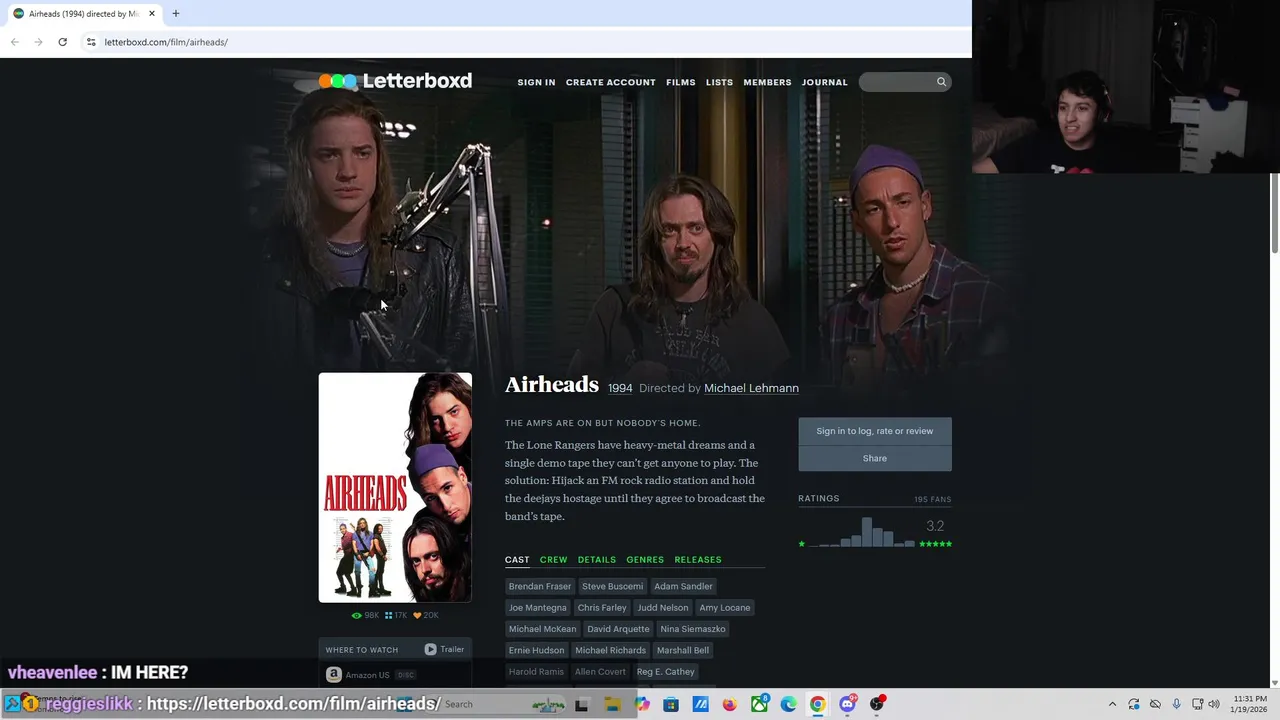Open Amy Locane's cast link

tap(725, 607)
